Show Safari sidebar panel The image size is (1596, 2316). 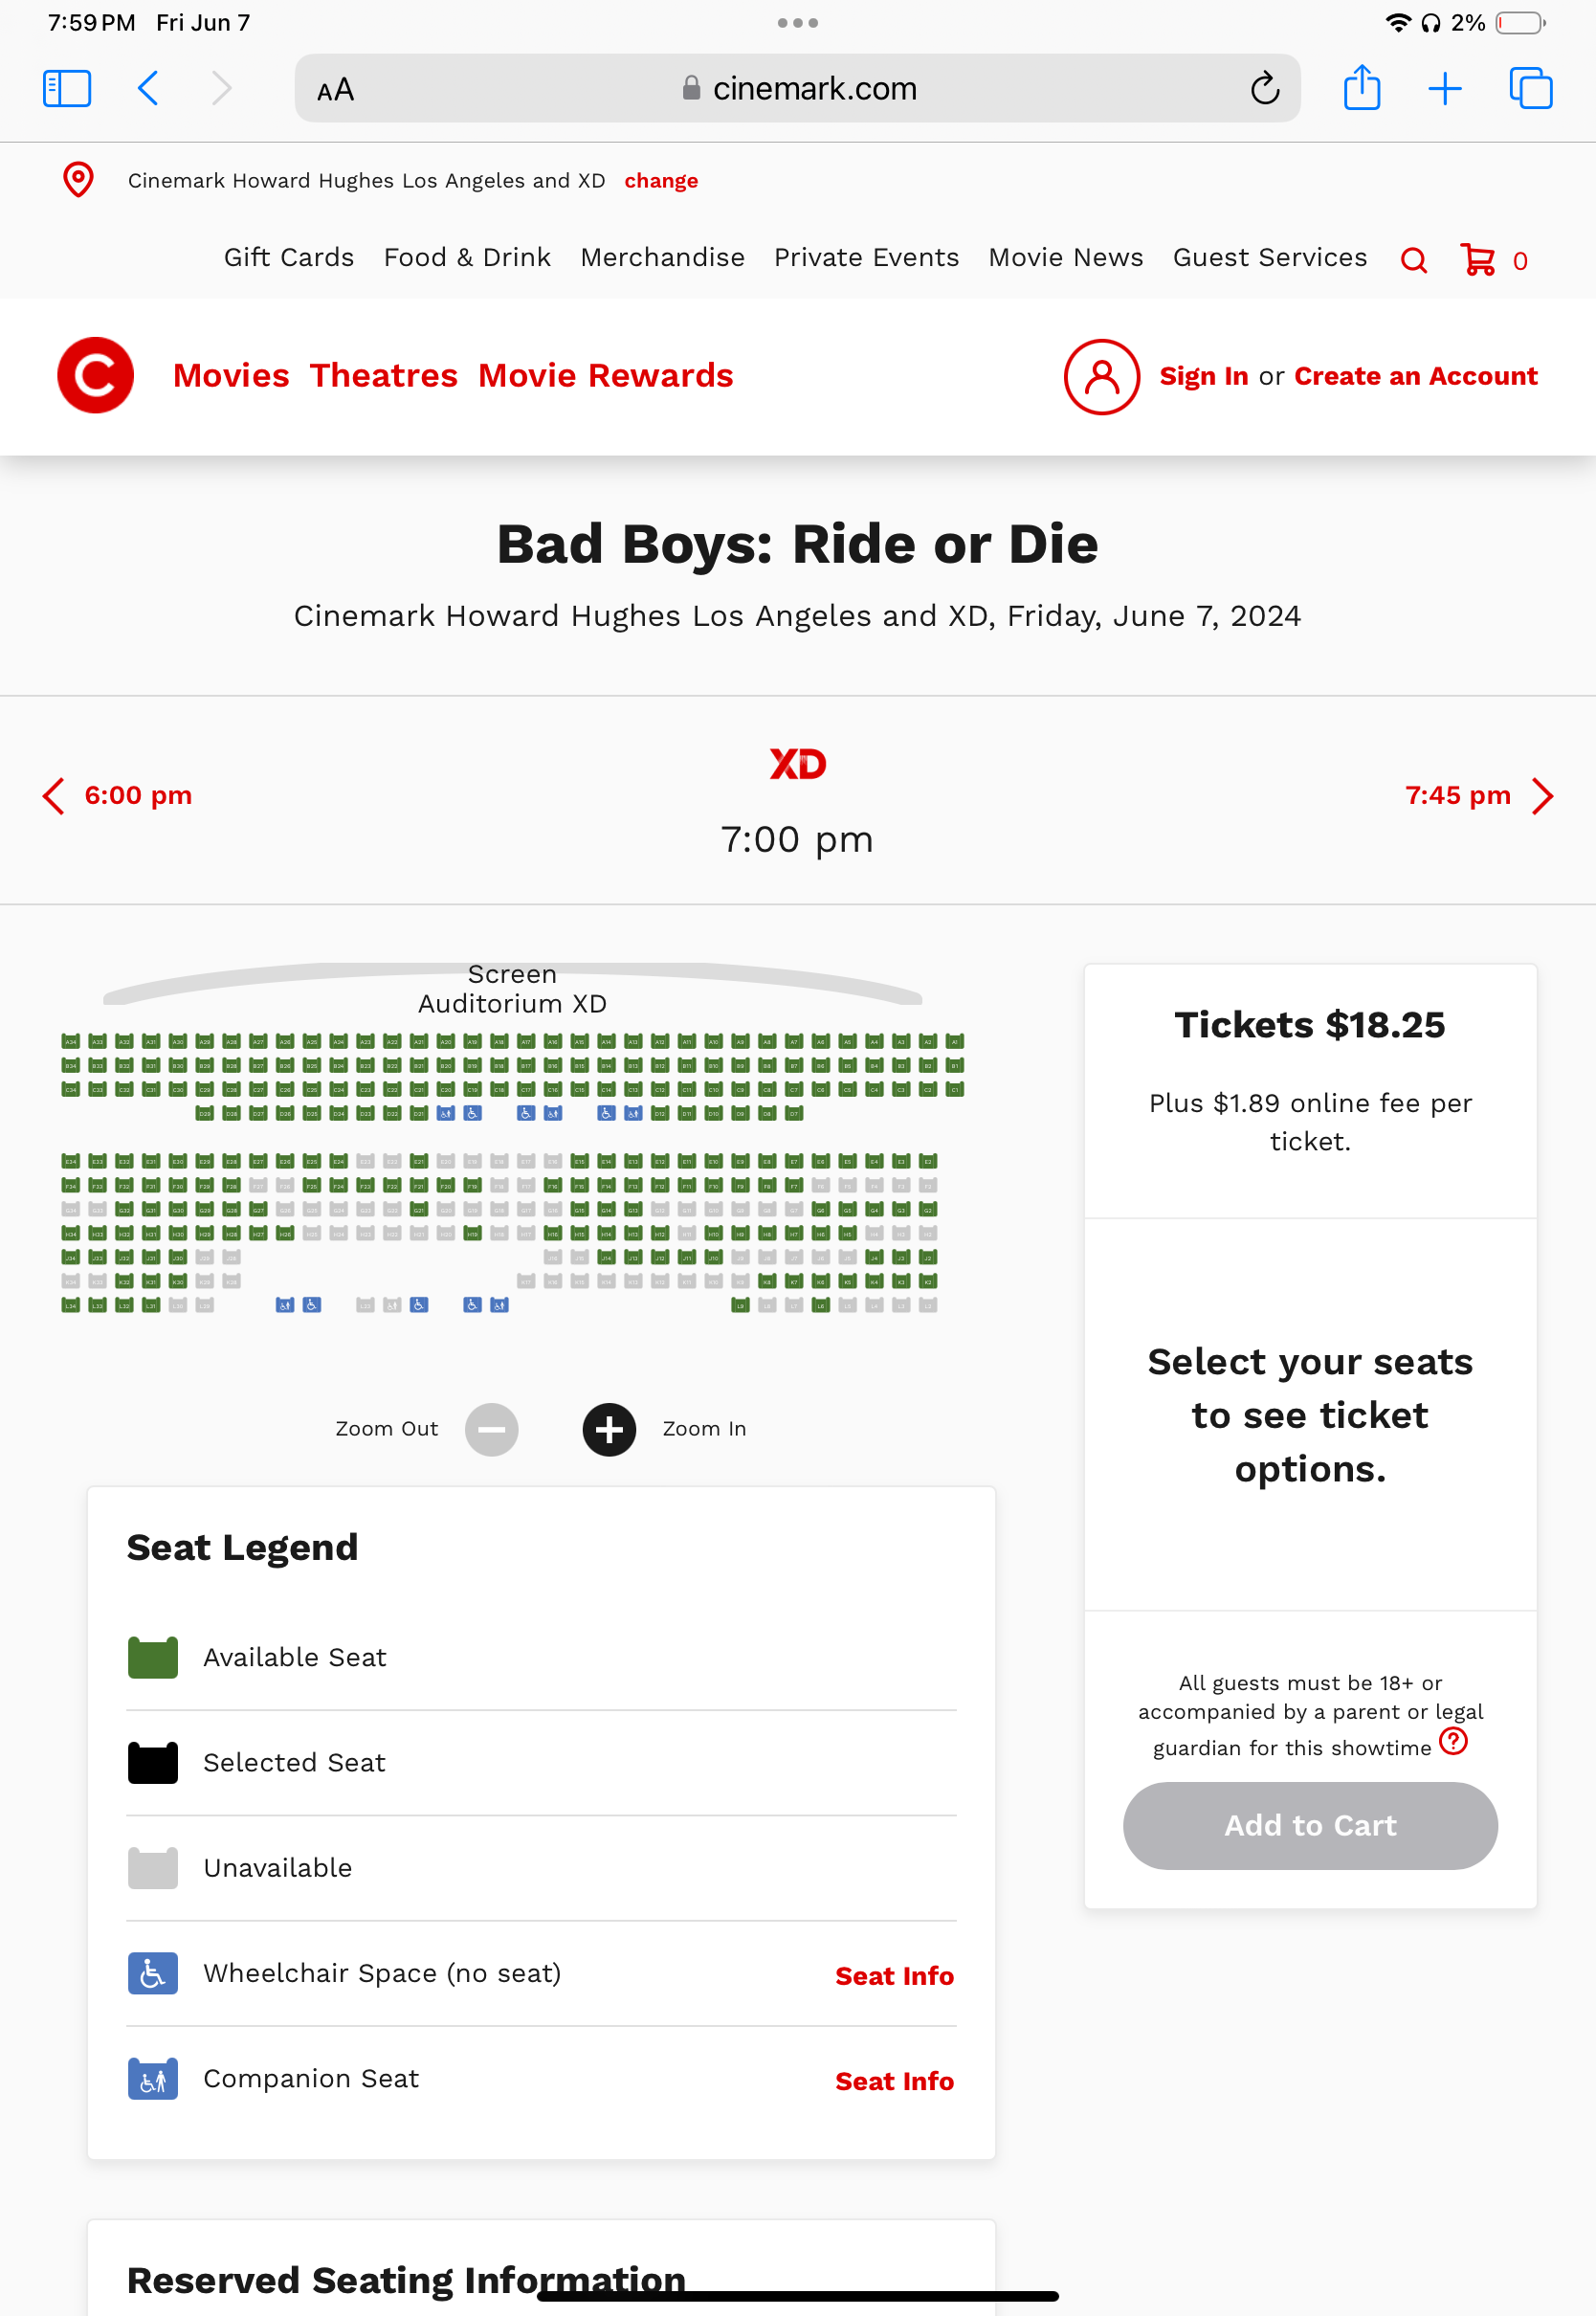pos(67,88)
